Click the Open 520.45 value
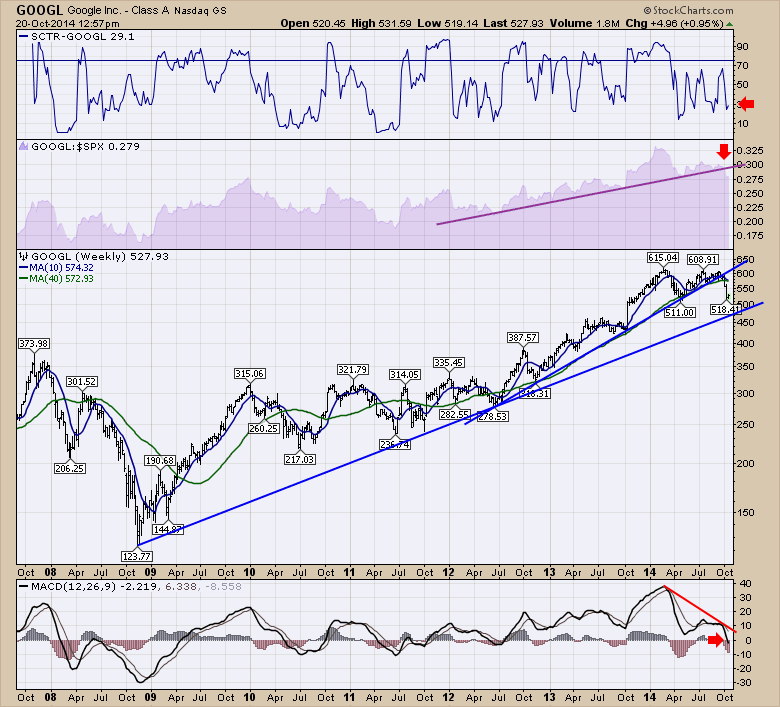 [x=312, y=23]
